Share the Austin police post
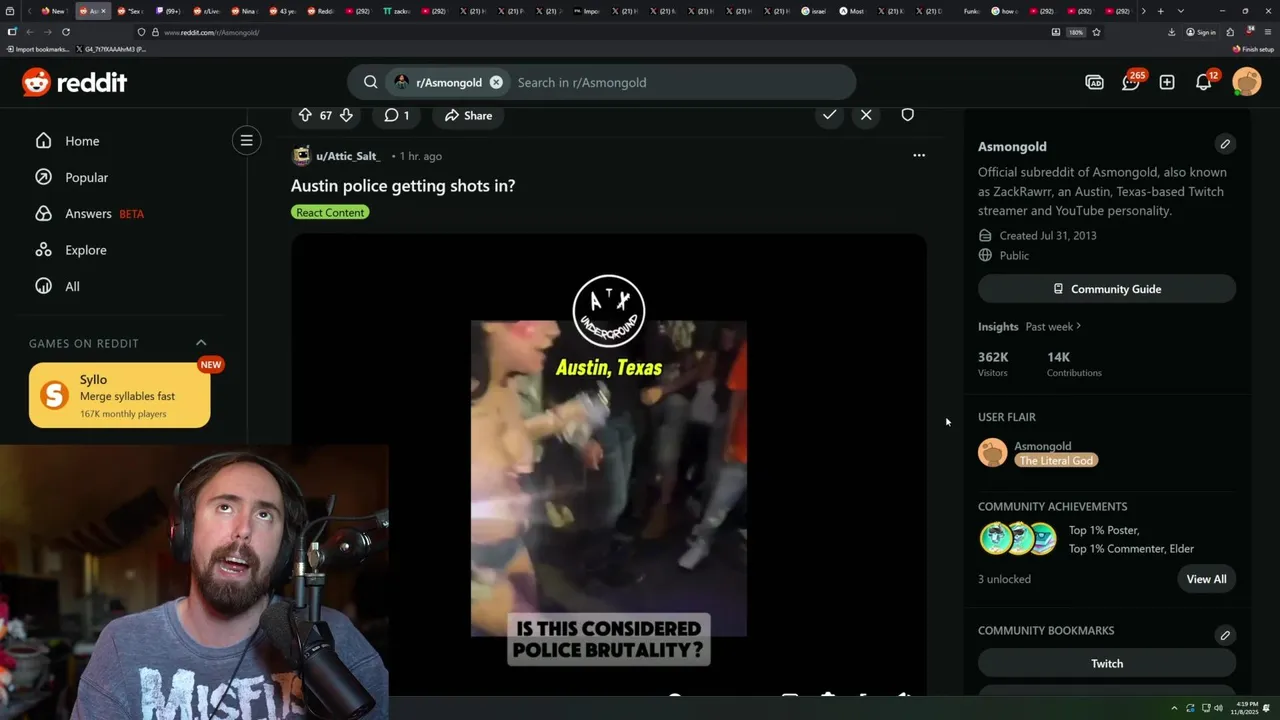 (468, 115)
